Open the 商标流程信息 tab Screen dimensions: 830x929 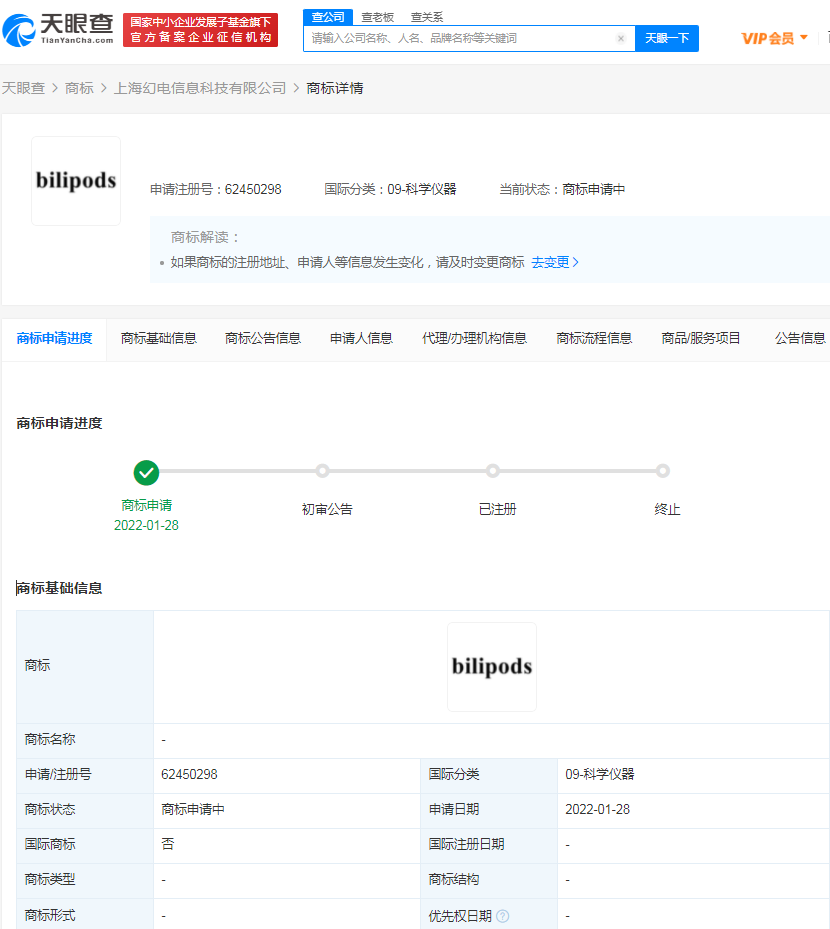click(x=594, y=338)
